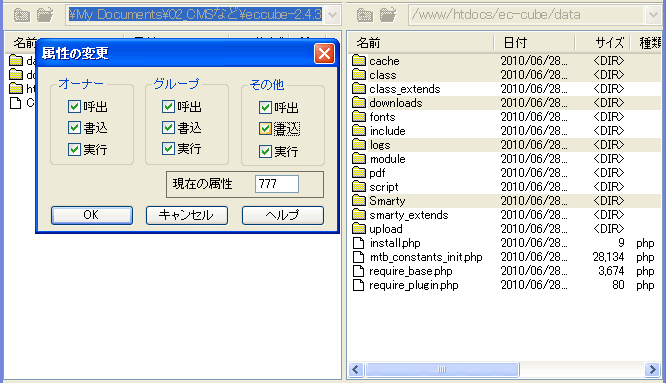
Task: Click the 28,134 size value
Action: (608, 257)
